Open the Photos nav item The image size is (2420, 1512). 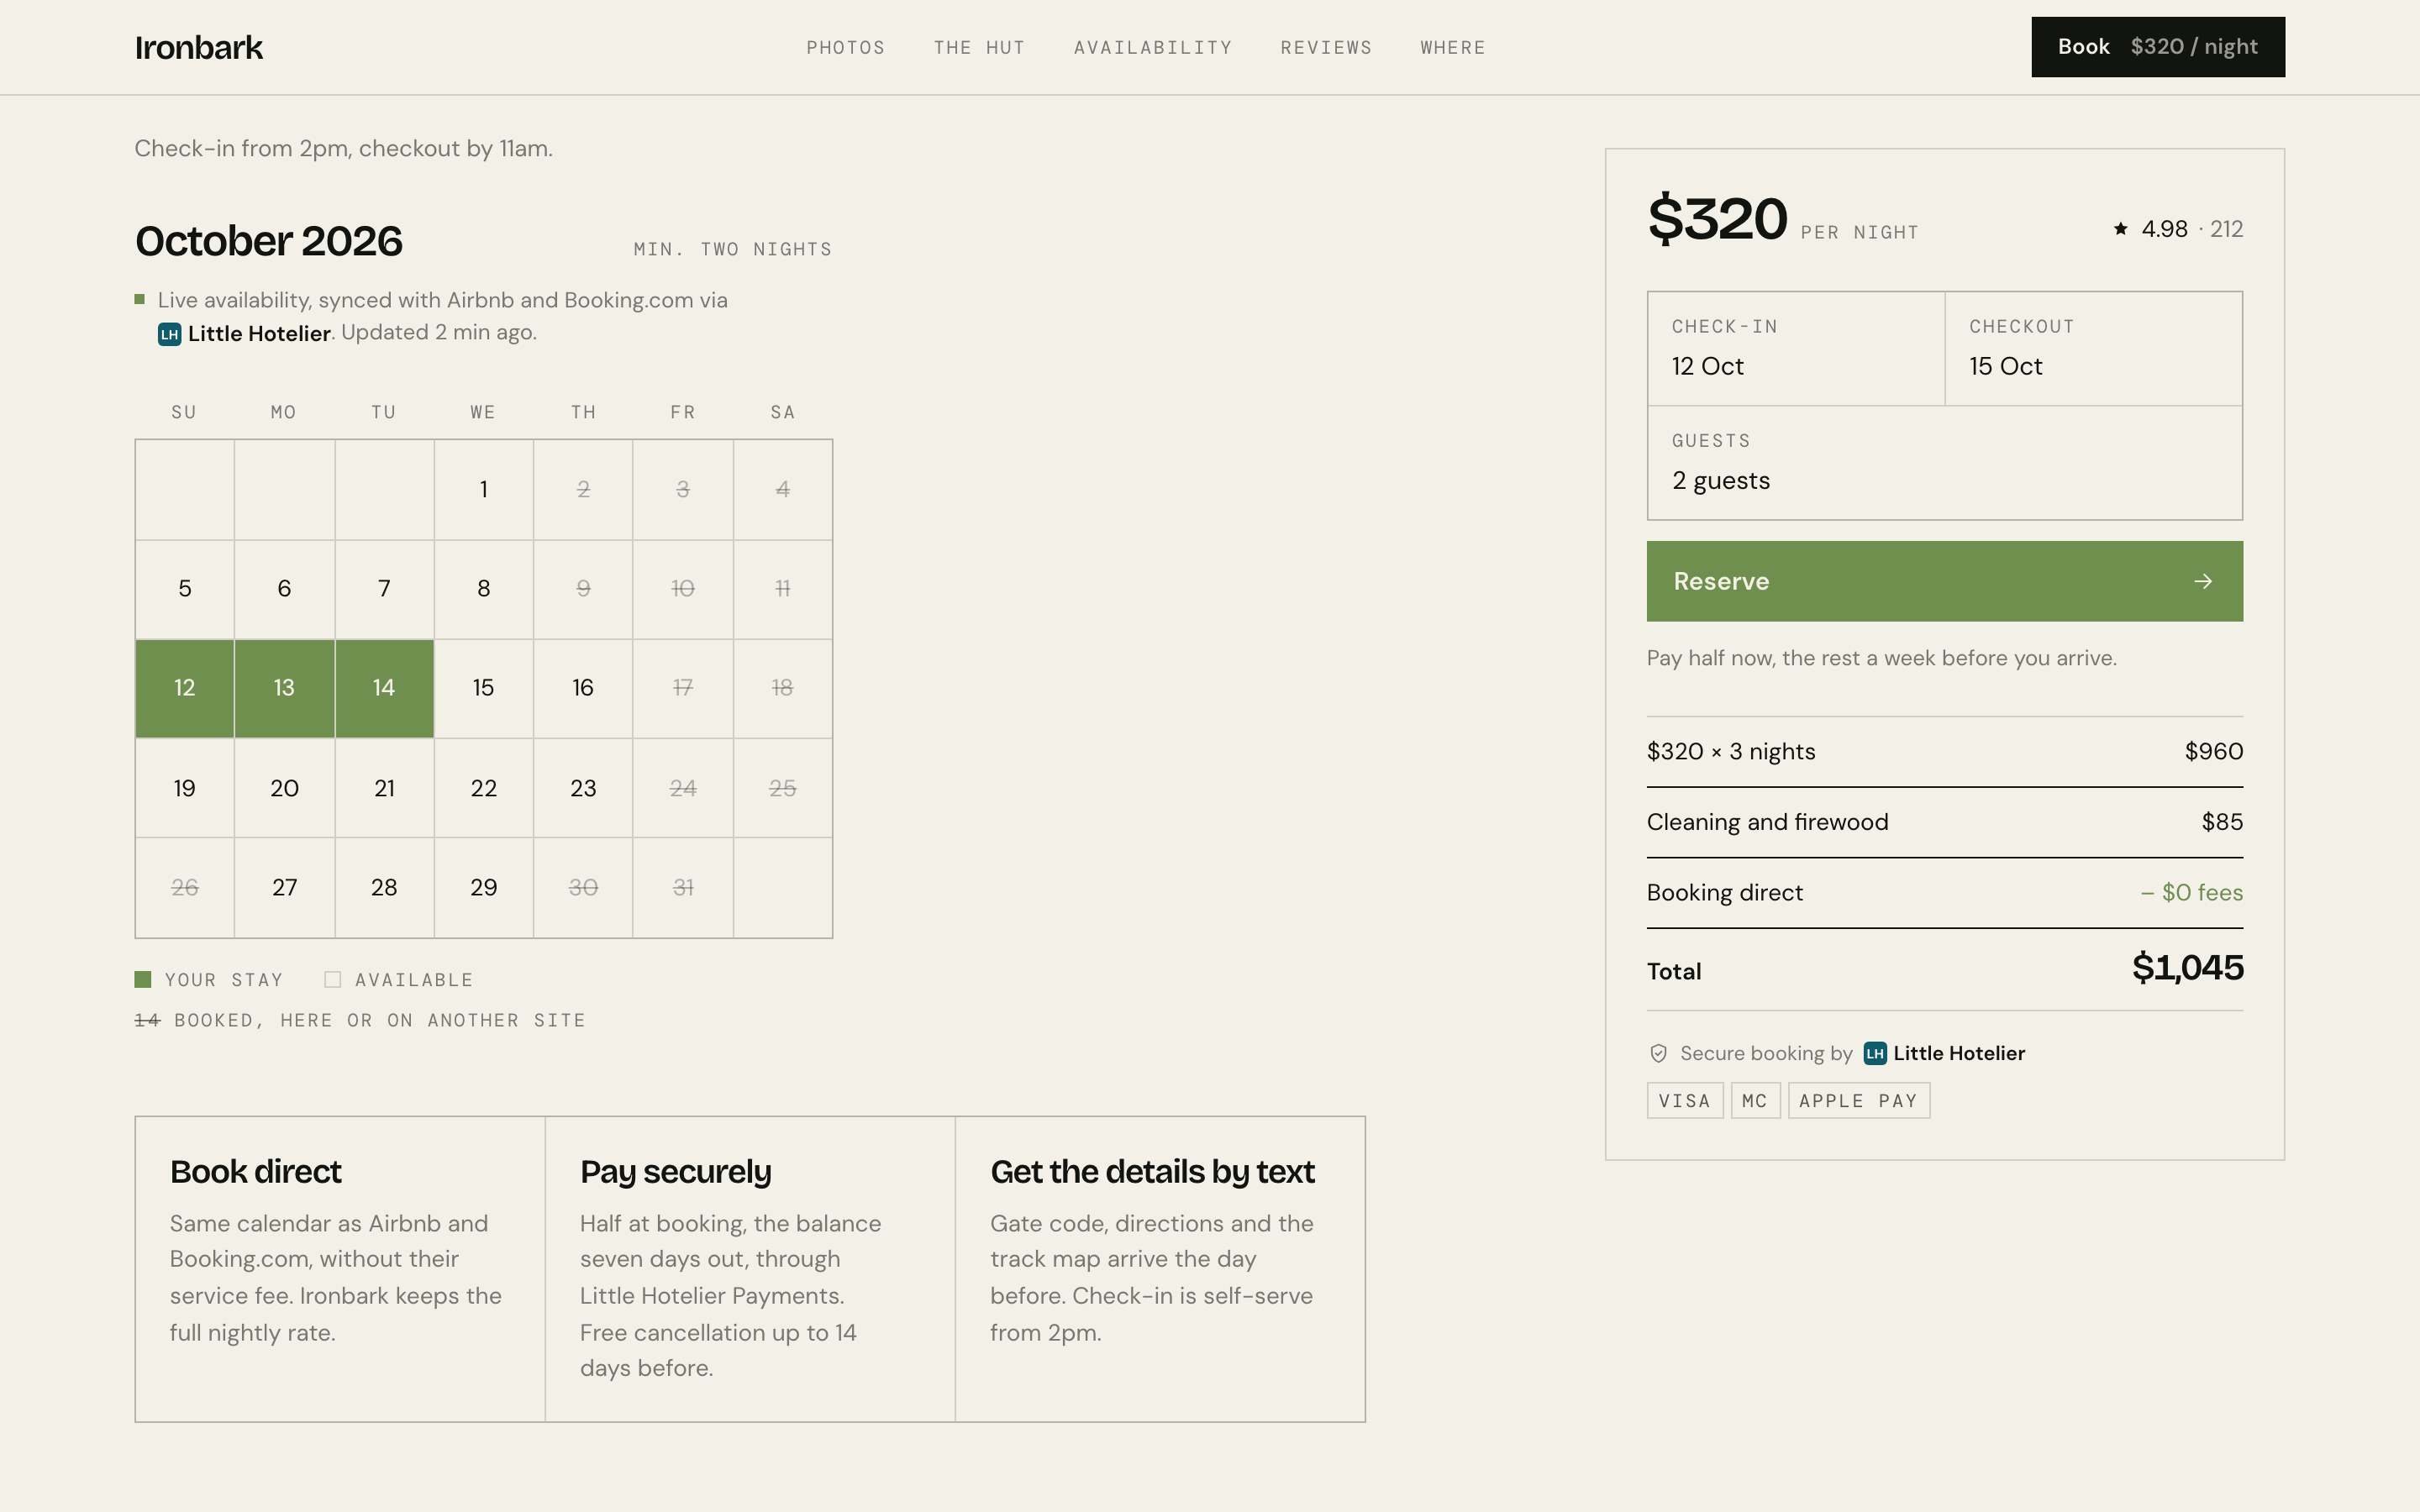846,47
